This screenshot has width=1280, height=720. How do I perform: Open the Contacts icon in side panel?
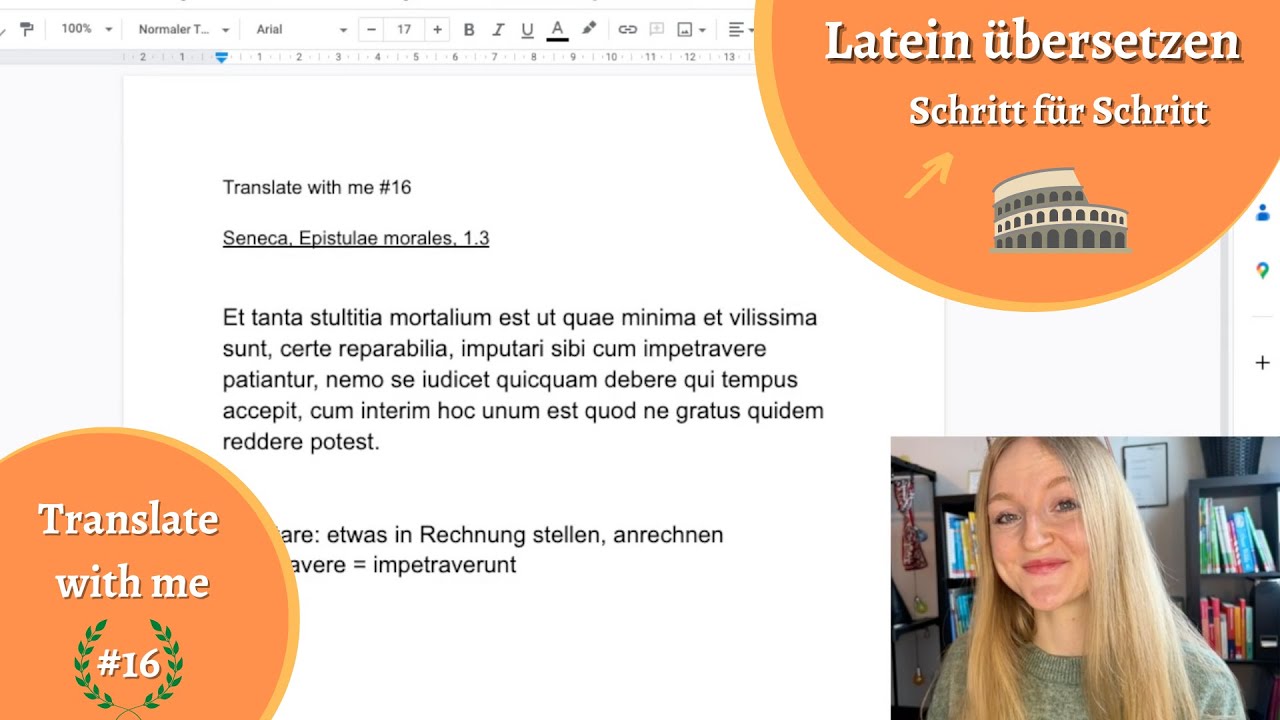point(1262,212)
